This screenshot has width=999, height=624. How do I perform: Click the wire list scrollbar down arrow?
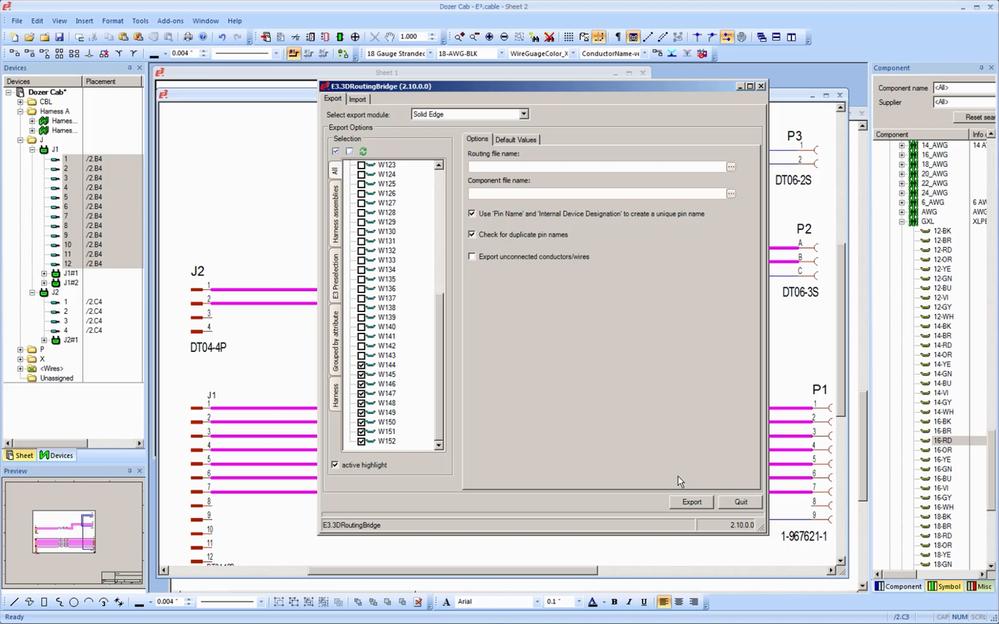click(438, 445)
